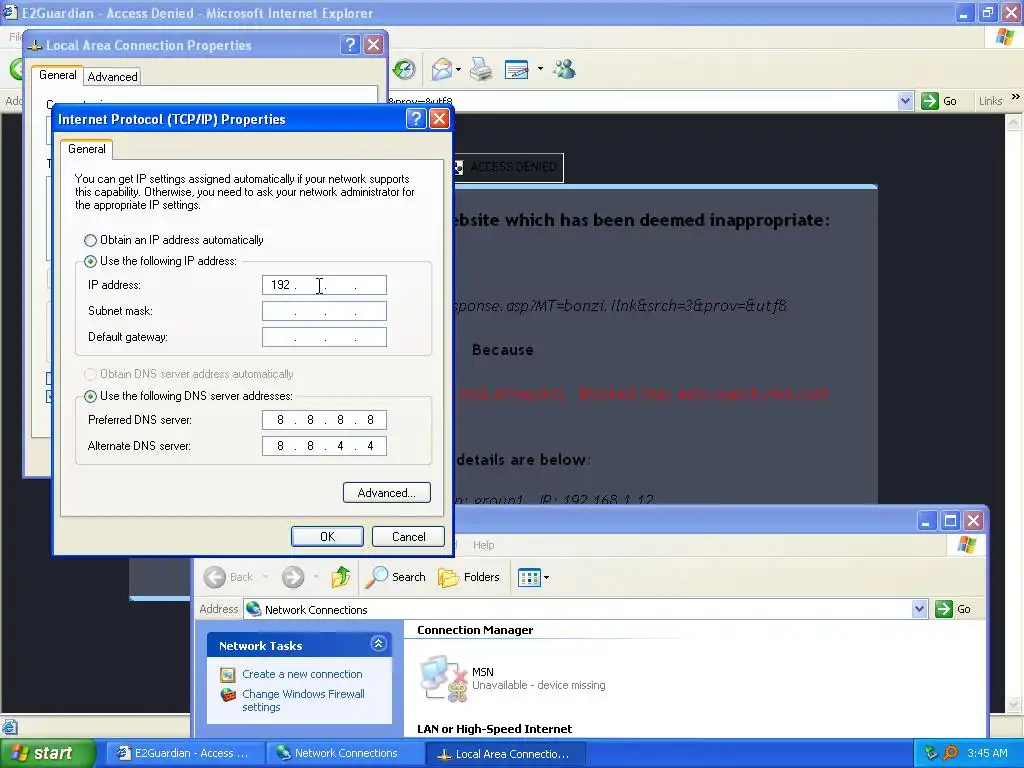Image resolution: width=1024 pixels, height=768 pixels.
Task: Open the Mail button dropdown arrow
Action: [458, 69]
